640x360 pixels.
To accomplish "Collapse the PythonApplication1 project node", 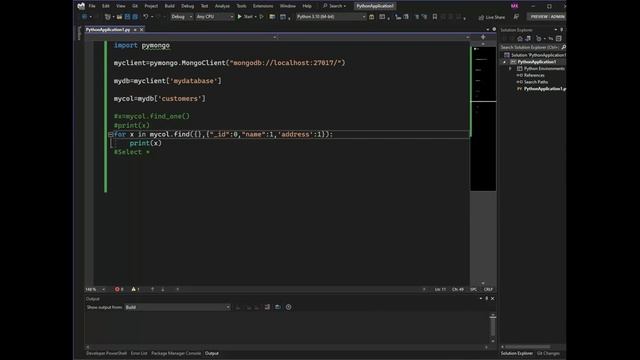I will click(504, 62).
